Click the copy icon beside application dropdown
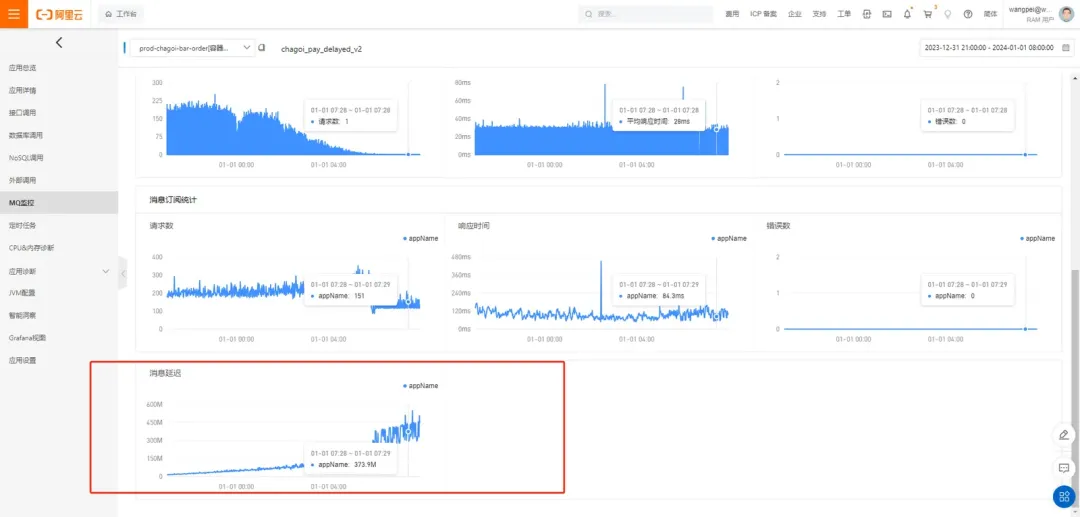This screenshot has height=517, width=1080. coord(262,48)
